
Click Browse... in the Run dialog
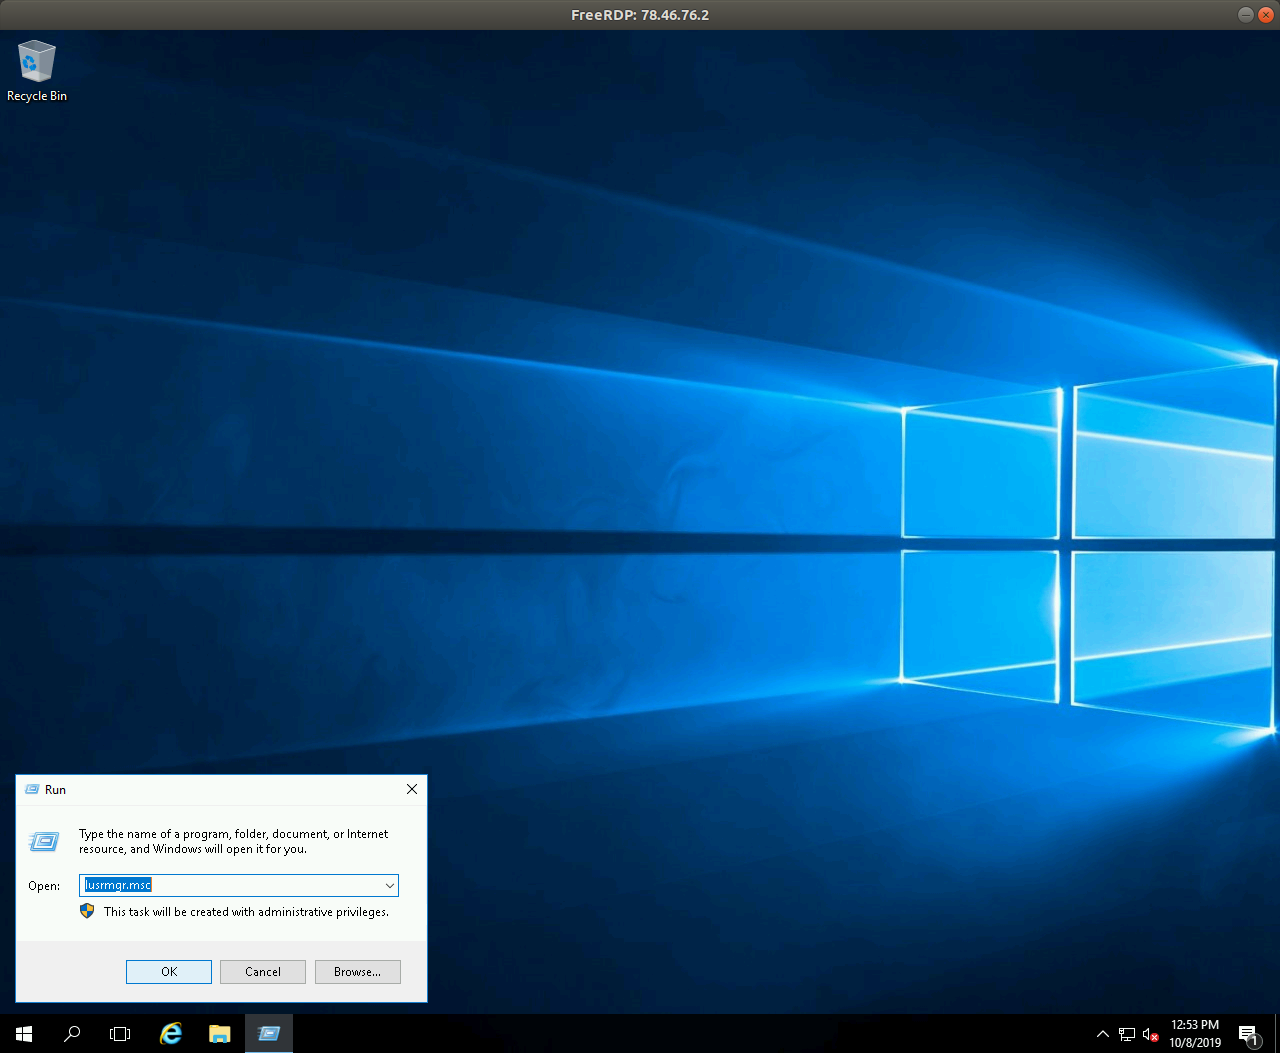click(358, 972)
